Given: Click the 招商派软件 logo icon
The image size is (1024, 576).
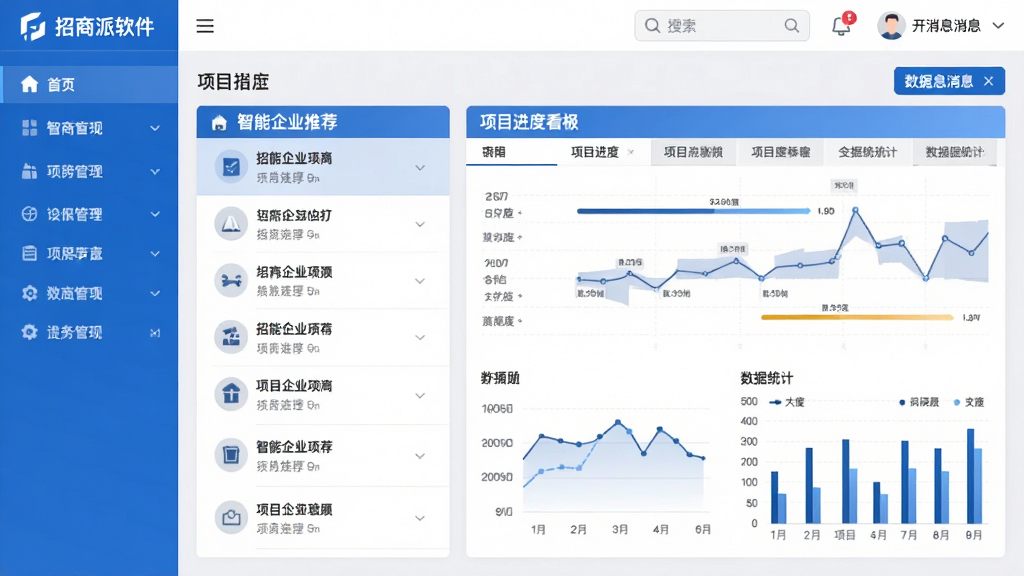Looking at the screenshot, I should coord(33,26).
